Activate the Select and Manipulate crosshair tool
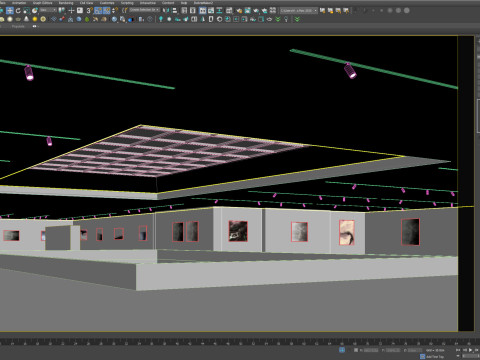 click(71, 10)
